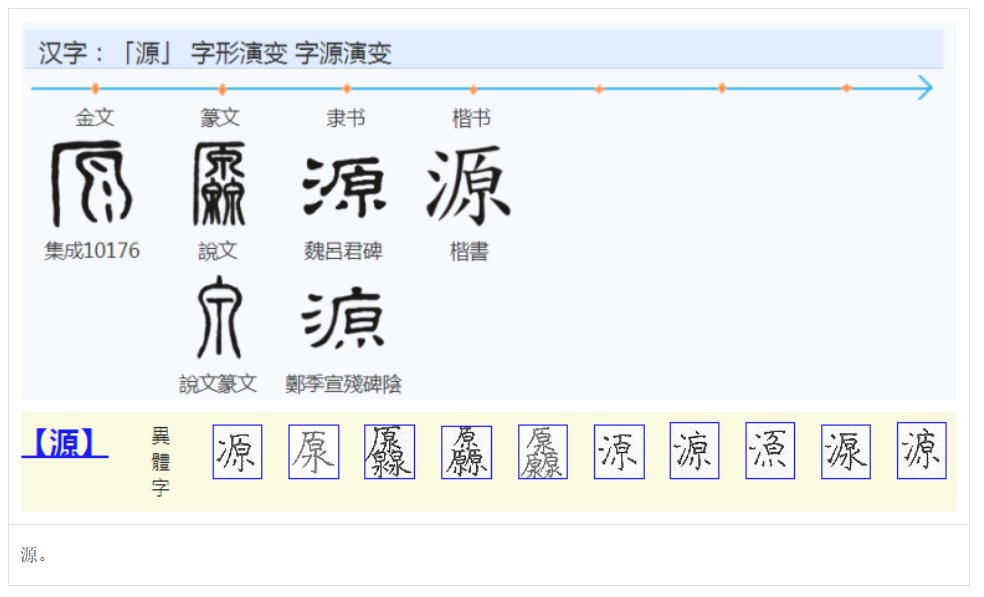Open the 說文篆文 glyph image
The image size is (984, 597).
(x=217, y=318)
